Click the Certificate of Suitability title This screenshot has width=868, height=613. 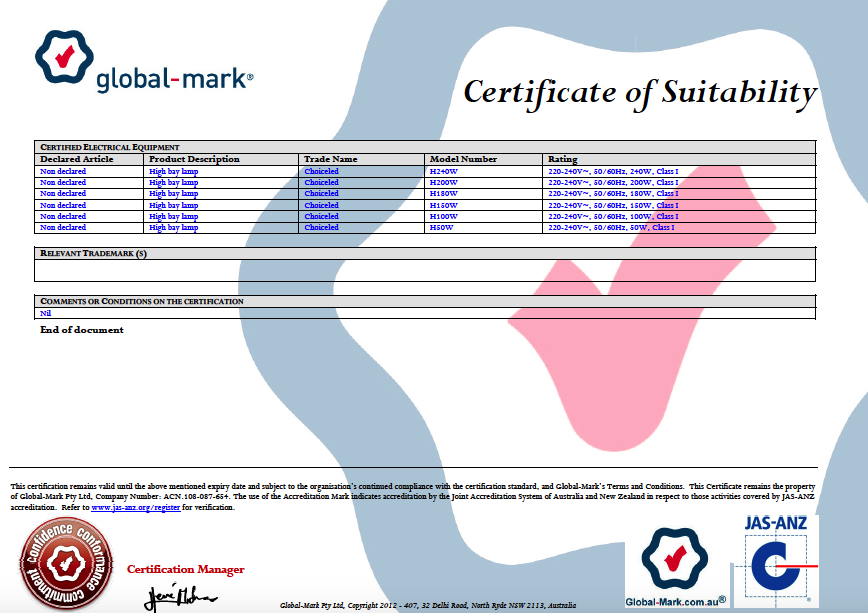coord(640,93)
